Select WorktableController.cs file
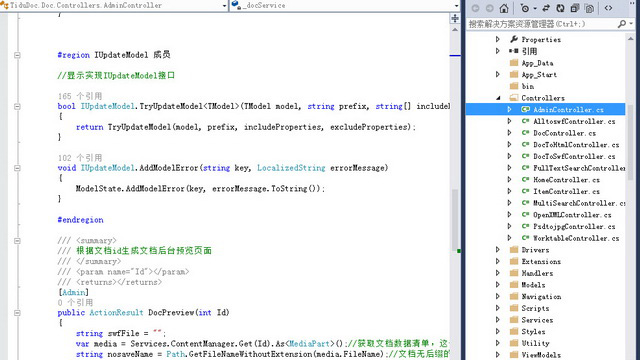Image resolution: width=640 pixels, height=360 pixels. pos(576,238)
